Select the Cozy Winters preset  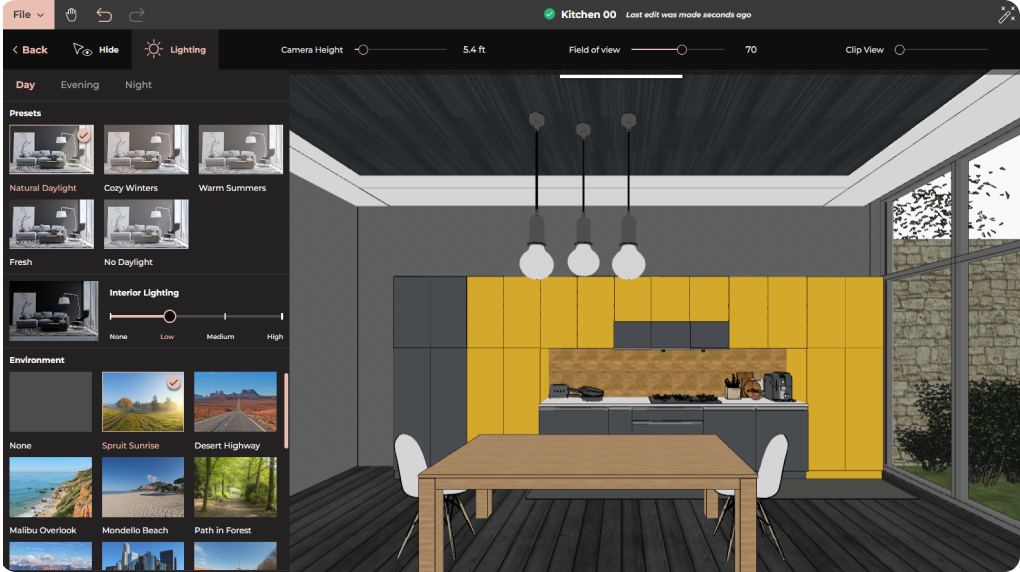[146, 150]
